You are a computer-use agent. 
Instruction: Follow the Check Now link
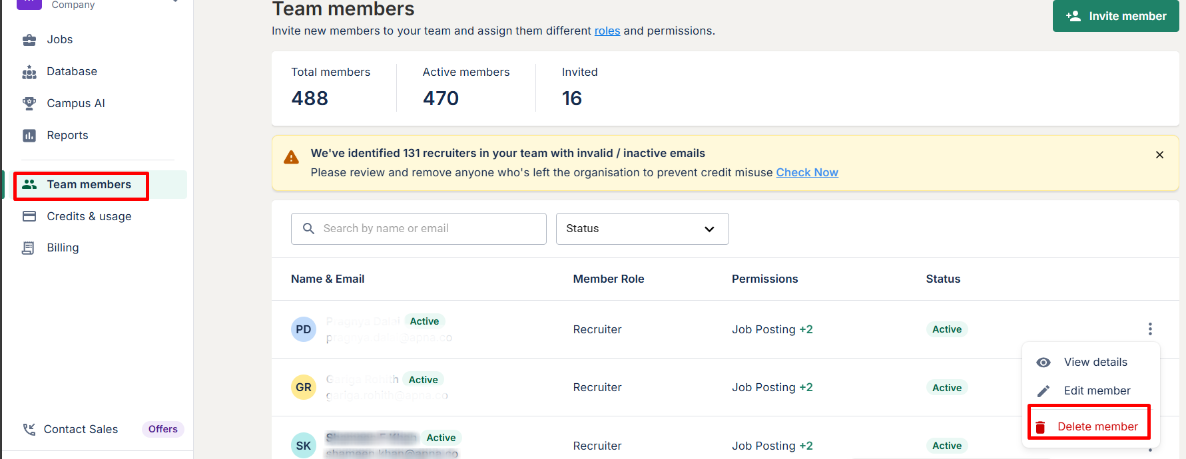coord(807,172)
